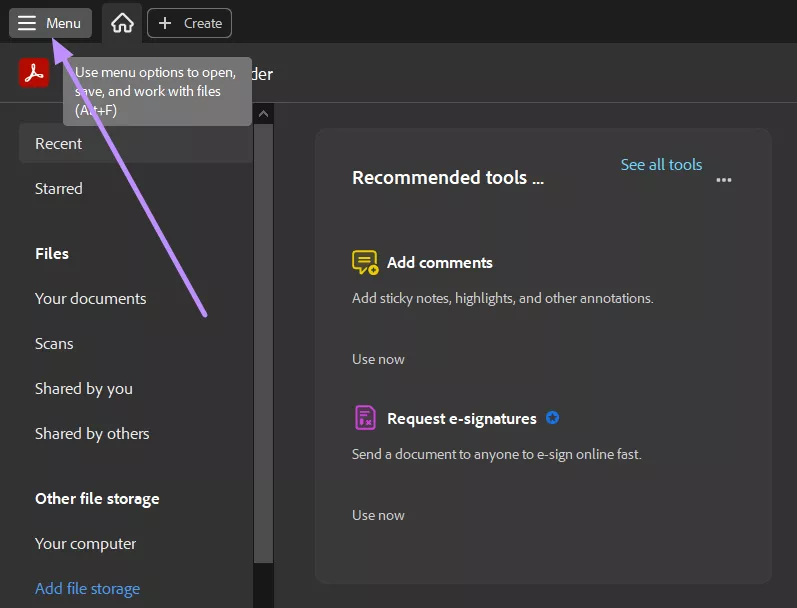View files Shared by others
The width and height of the screenshot is (797, 608).
(92, 434)
